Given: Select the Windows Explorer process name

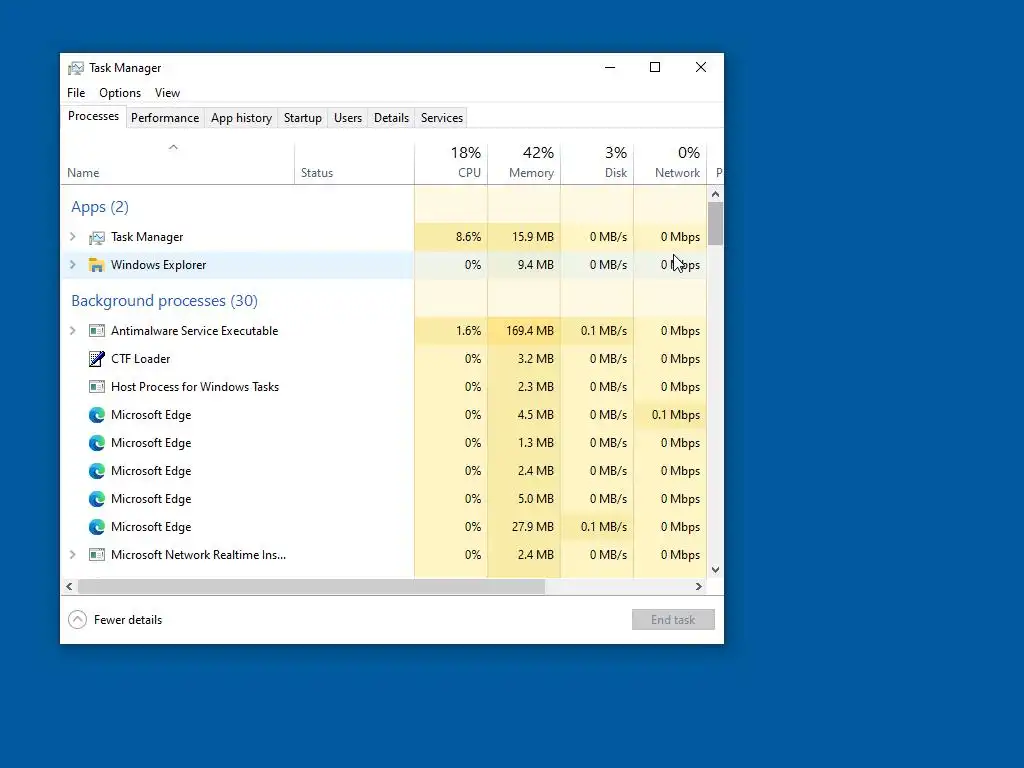Looking at the screenshot, I should tap(158, 265).
